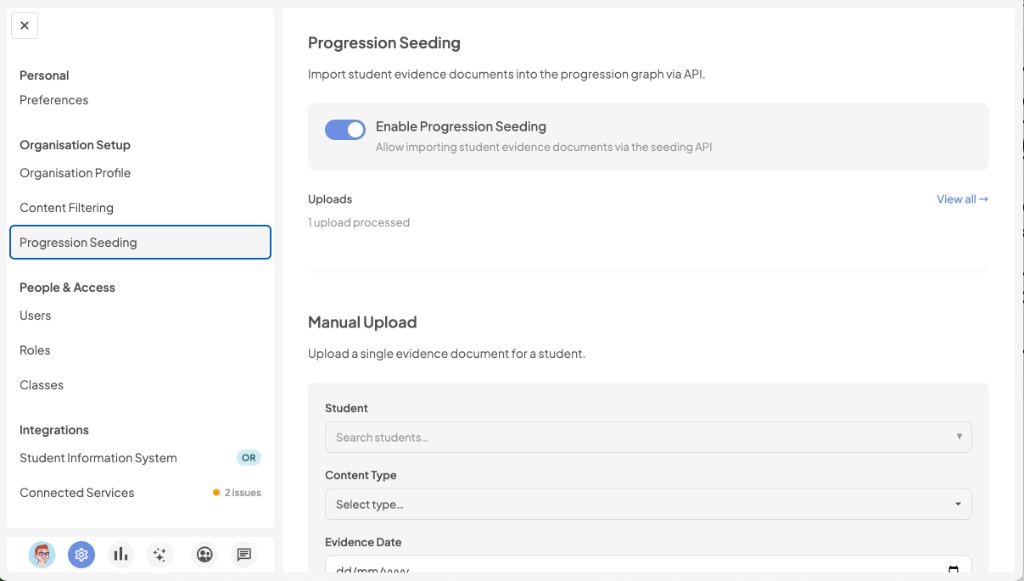The width and height of the screenshot is (1024, 581).
Task: Open the analytics bar chart icon
Action: pos(120,554)
